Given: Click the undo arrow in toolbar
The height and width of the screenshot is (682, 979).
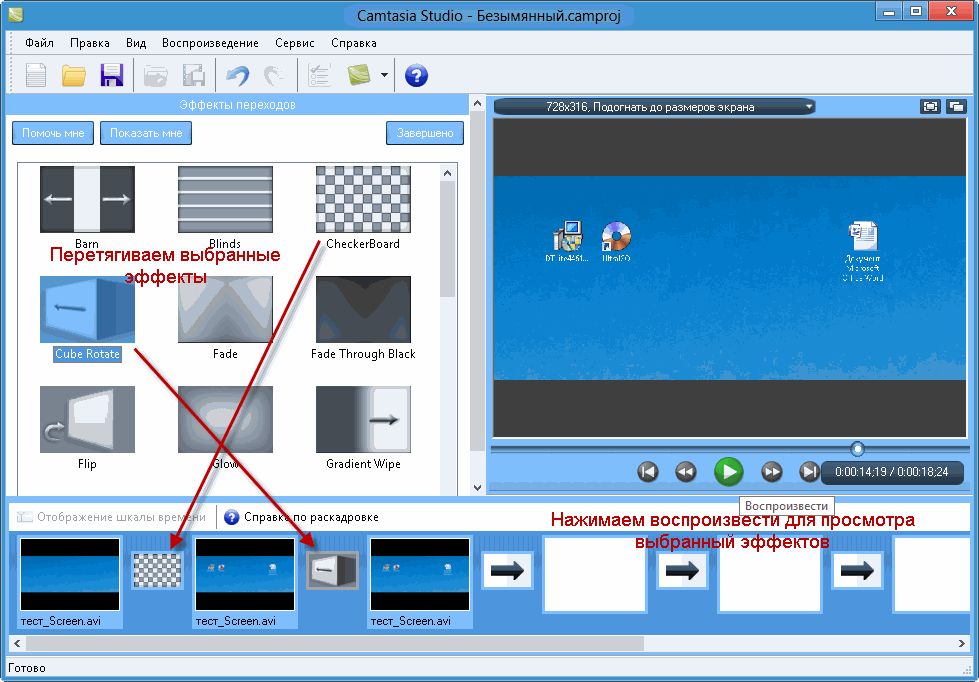Looking at the screenshot, I should click(x=237, y=76).
